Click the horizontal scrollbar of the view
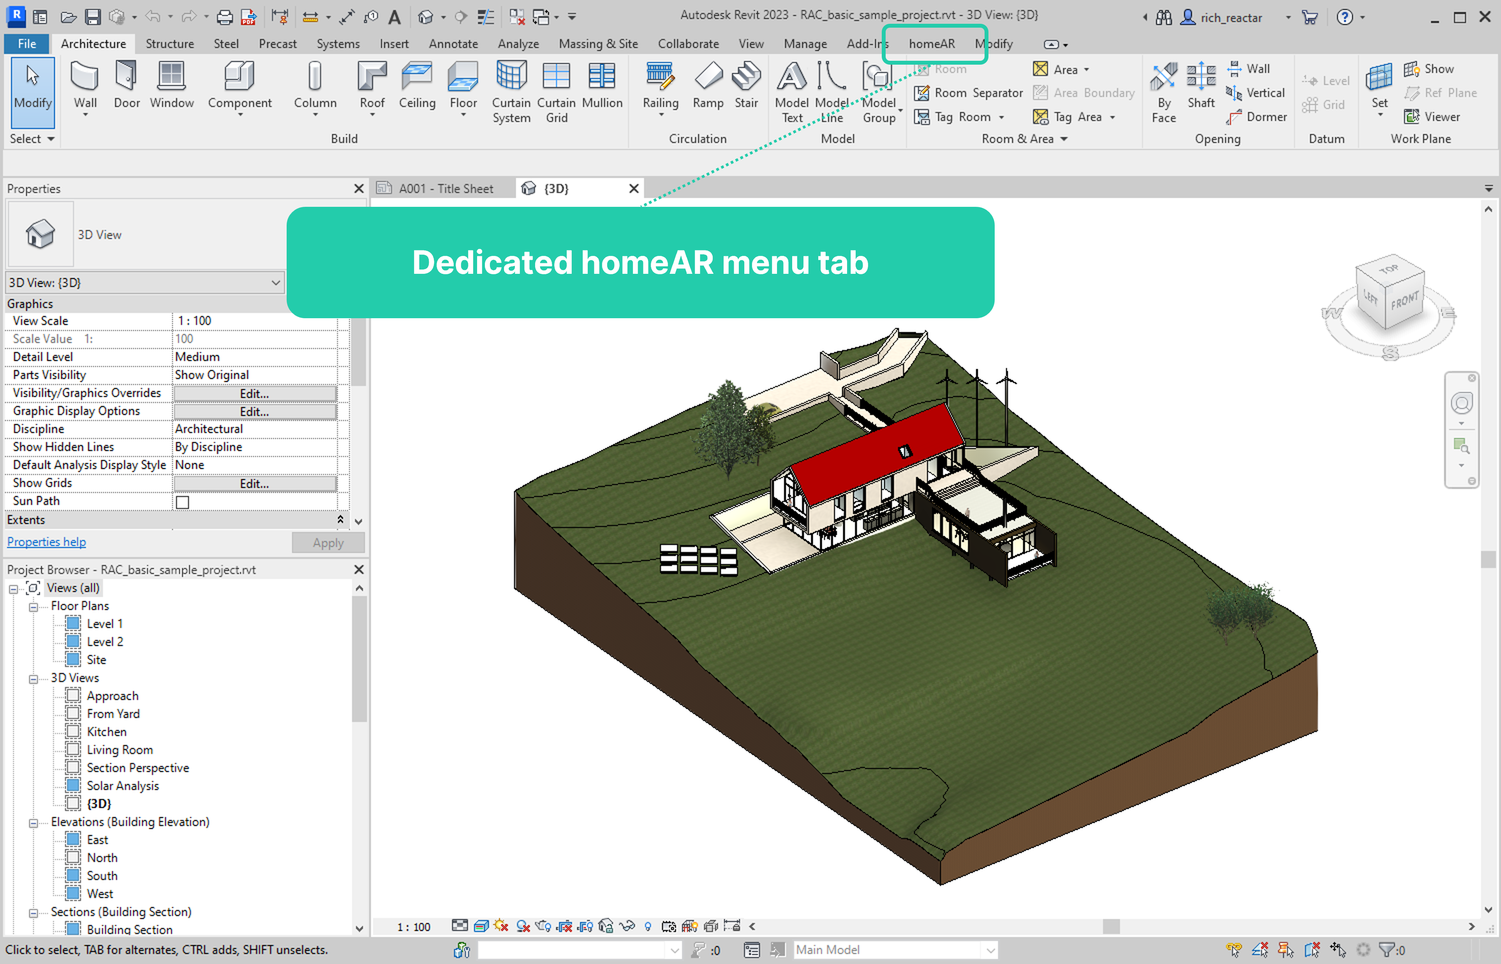The width and height of the screenshot is (1501, 964). [x=1110, y=926]
